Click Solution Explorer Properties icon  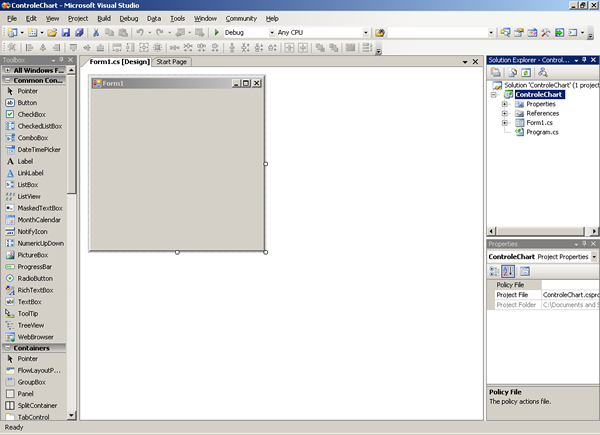pos(496,72)
